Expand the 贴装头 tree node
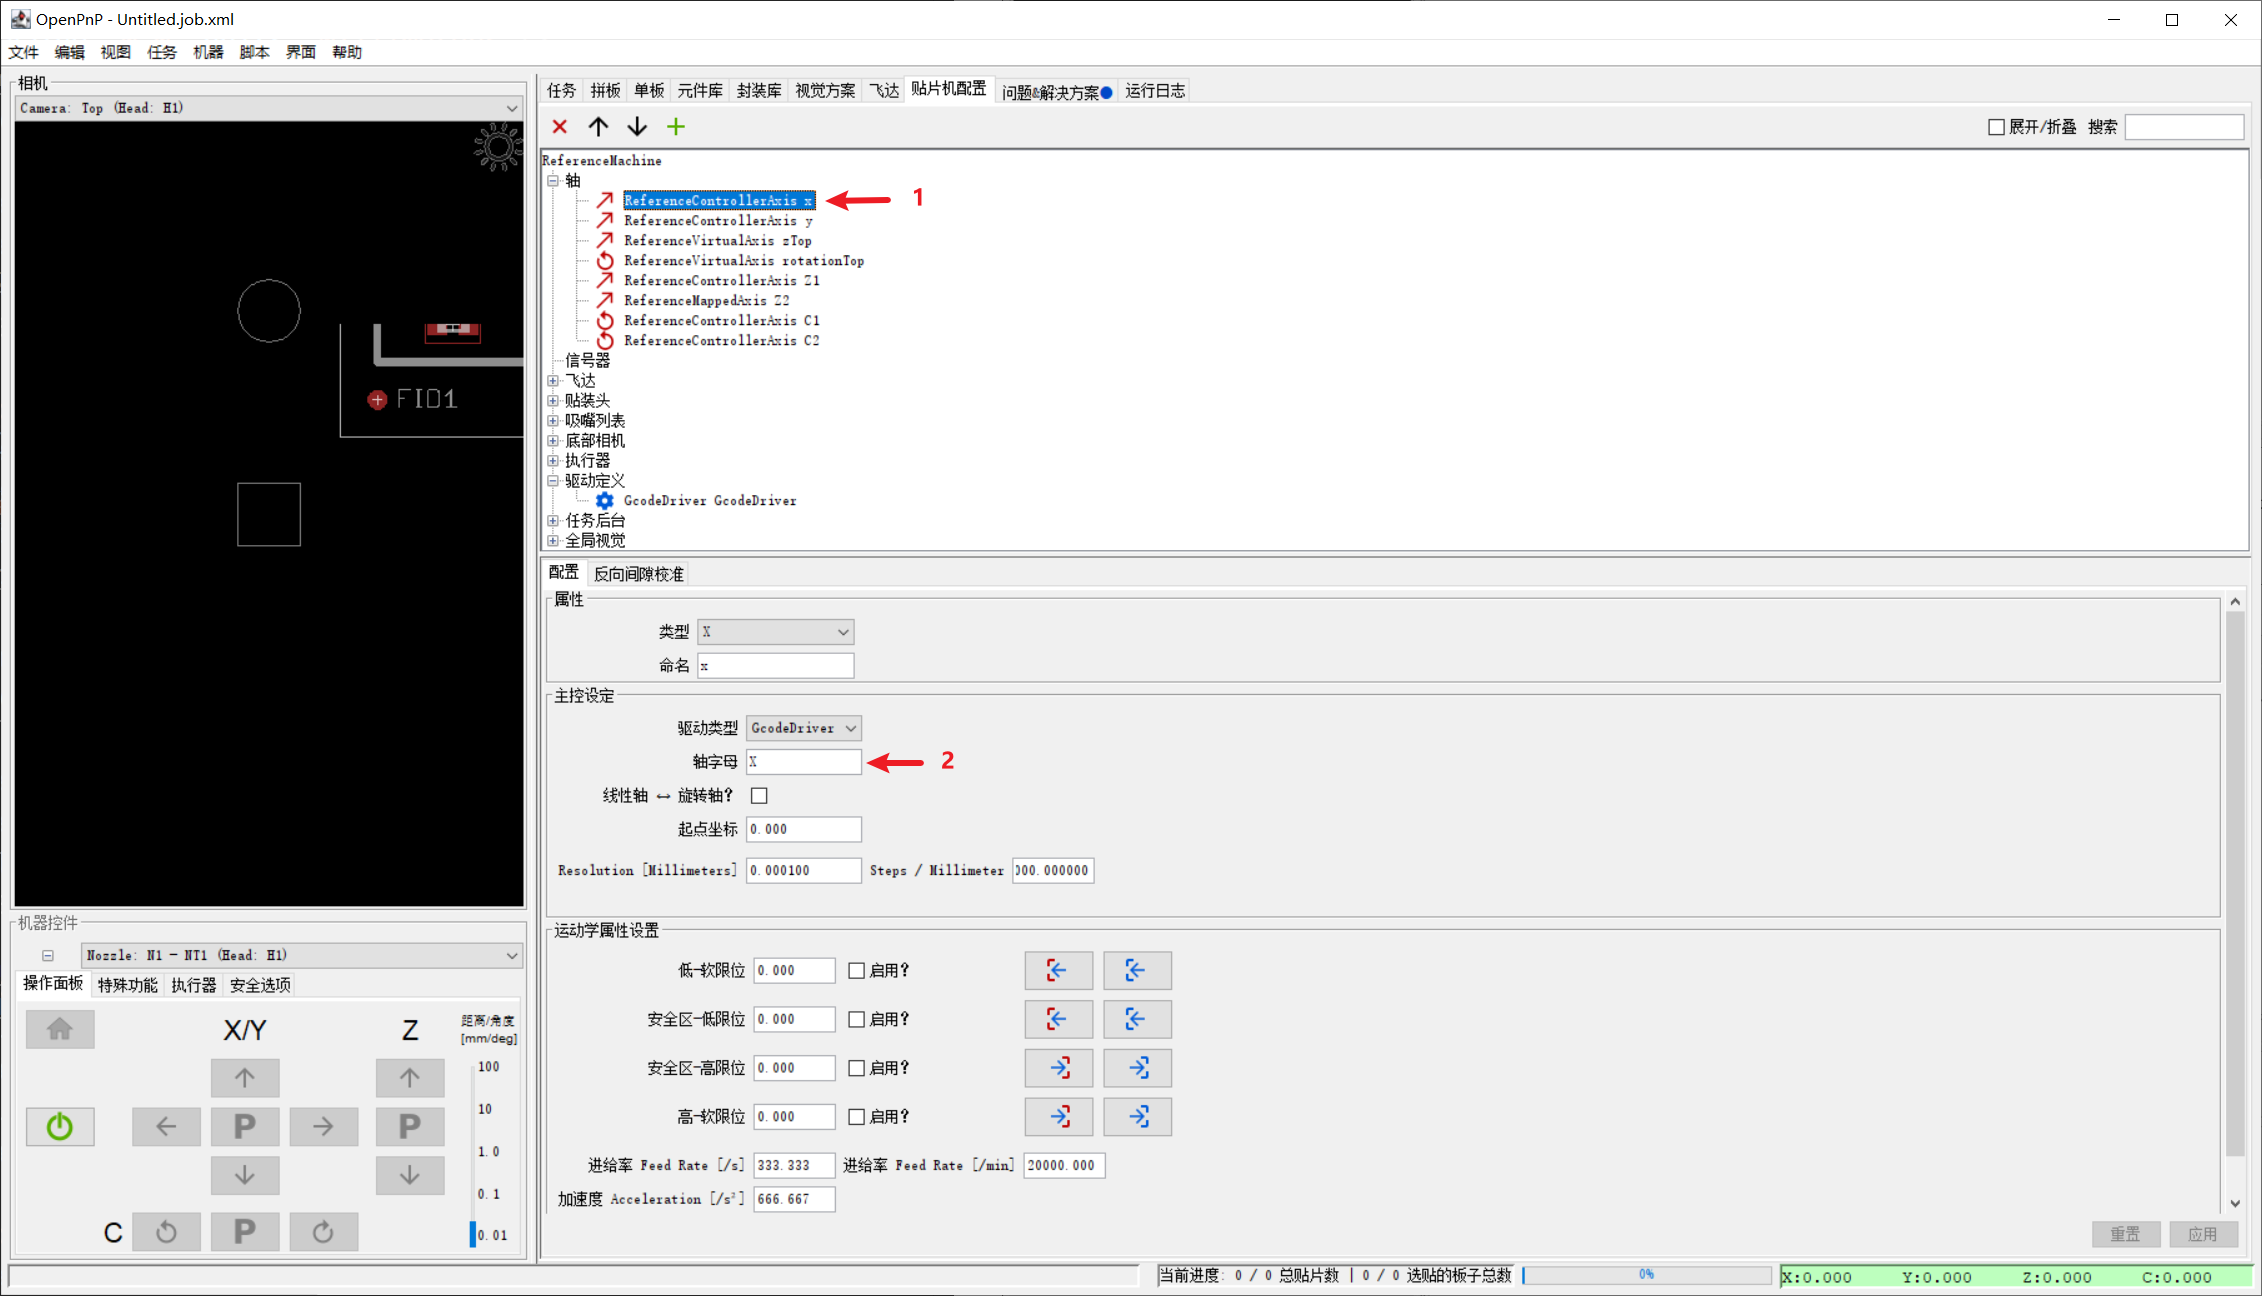The image size is (2262, 1296). click(553, 400)
